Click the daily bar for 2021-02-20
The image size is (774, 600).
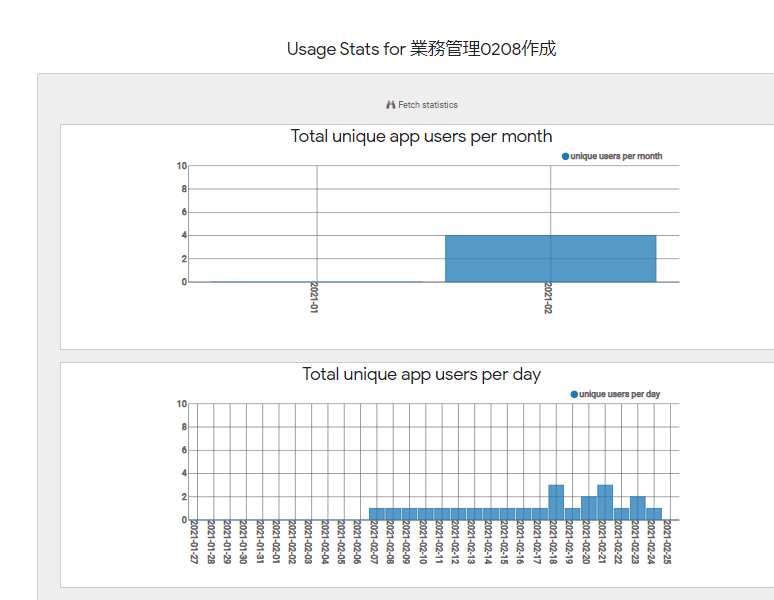tap(589, 508)
